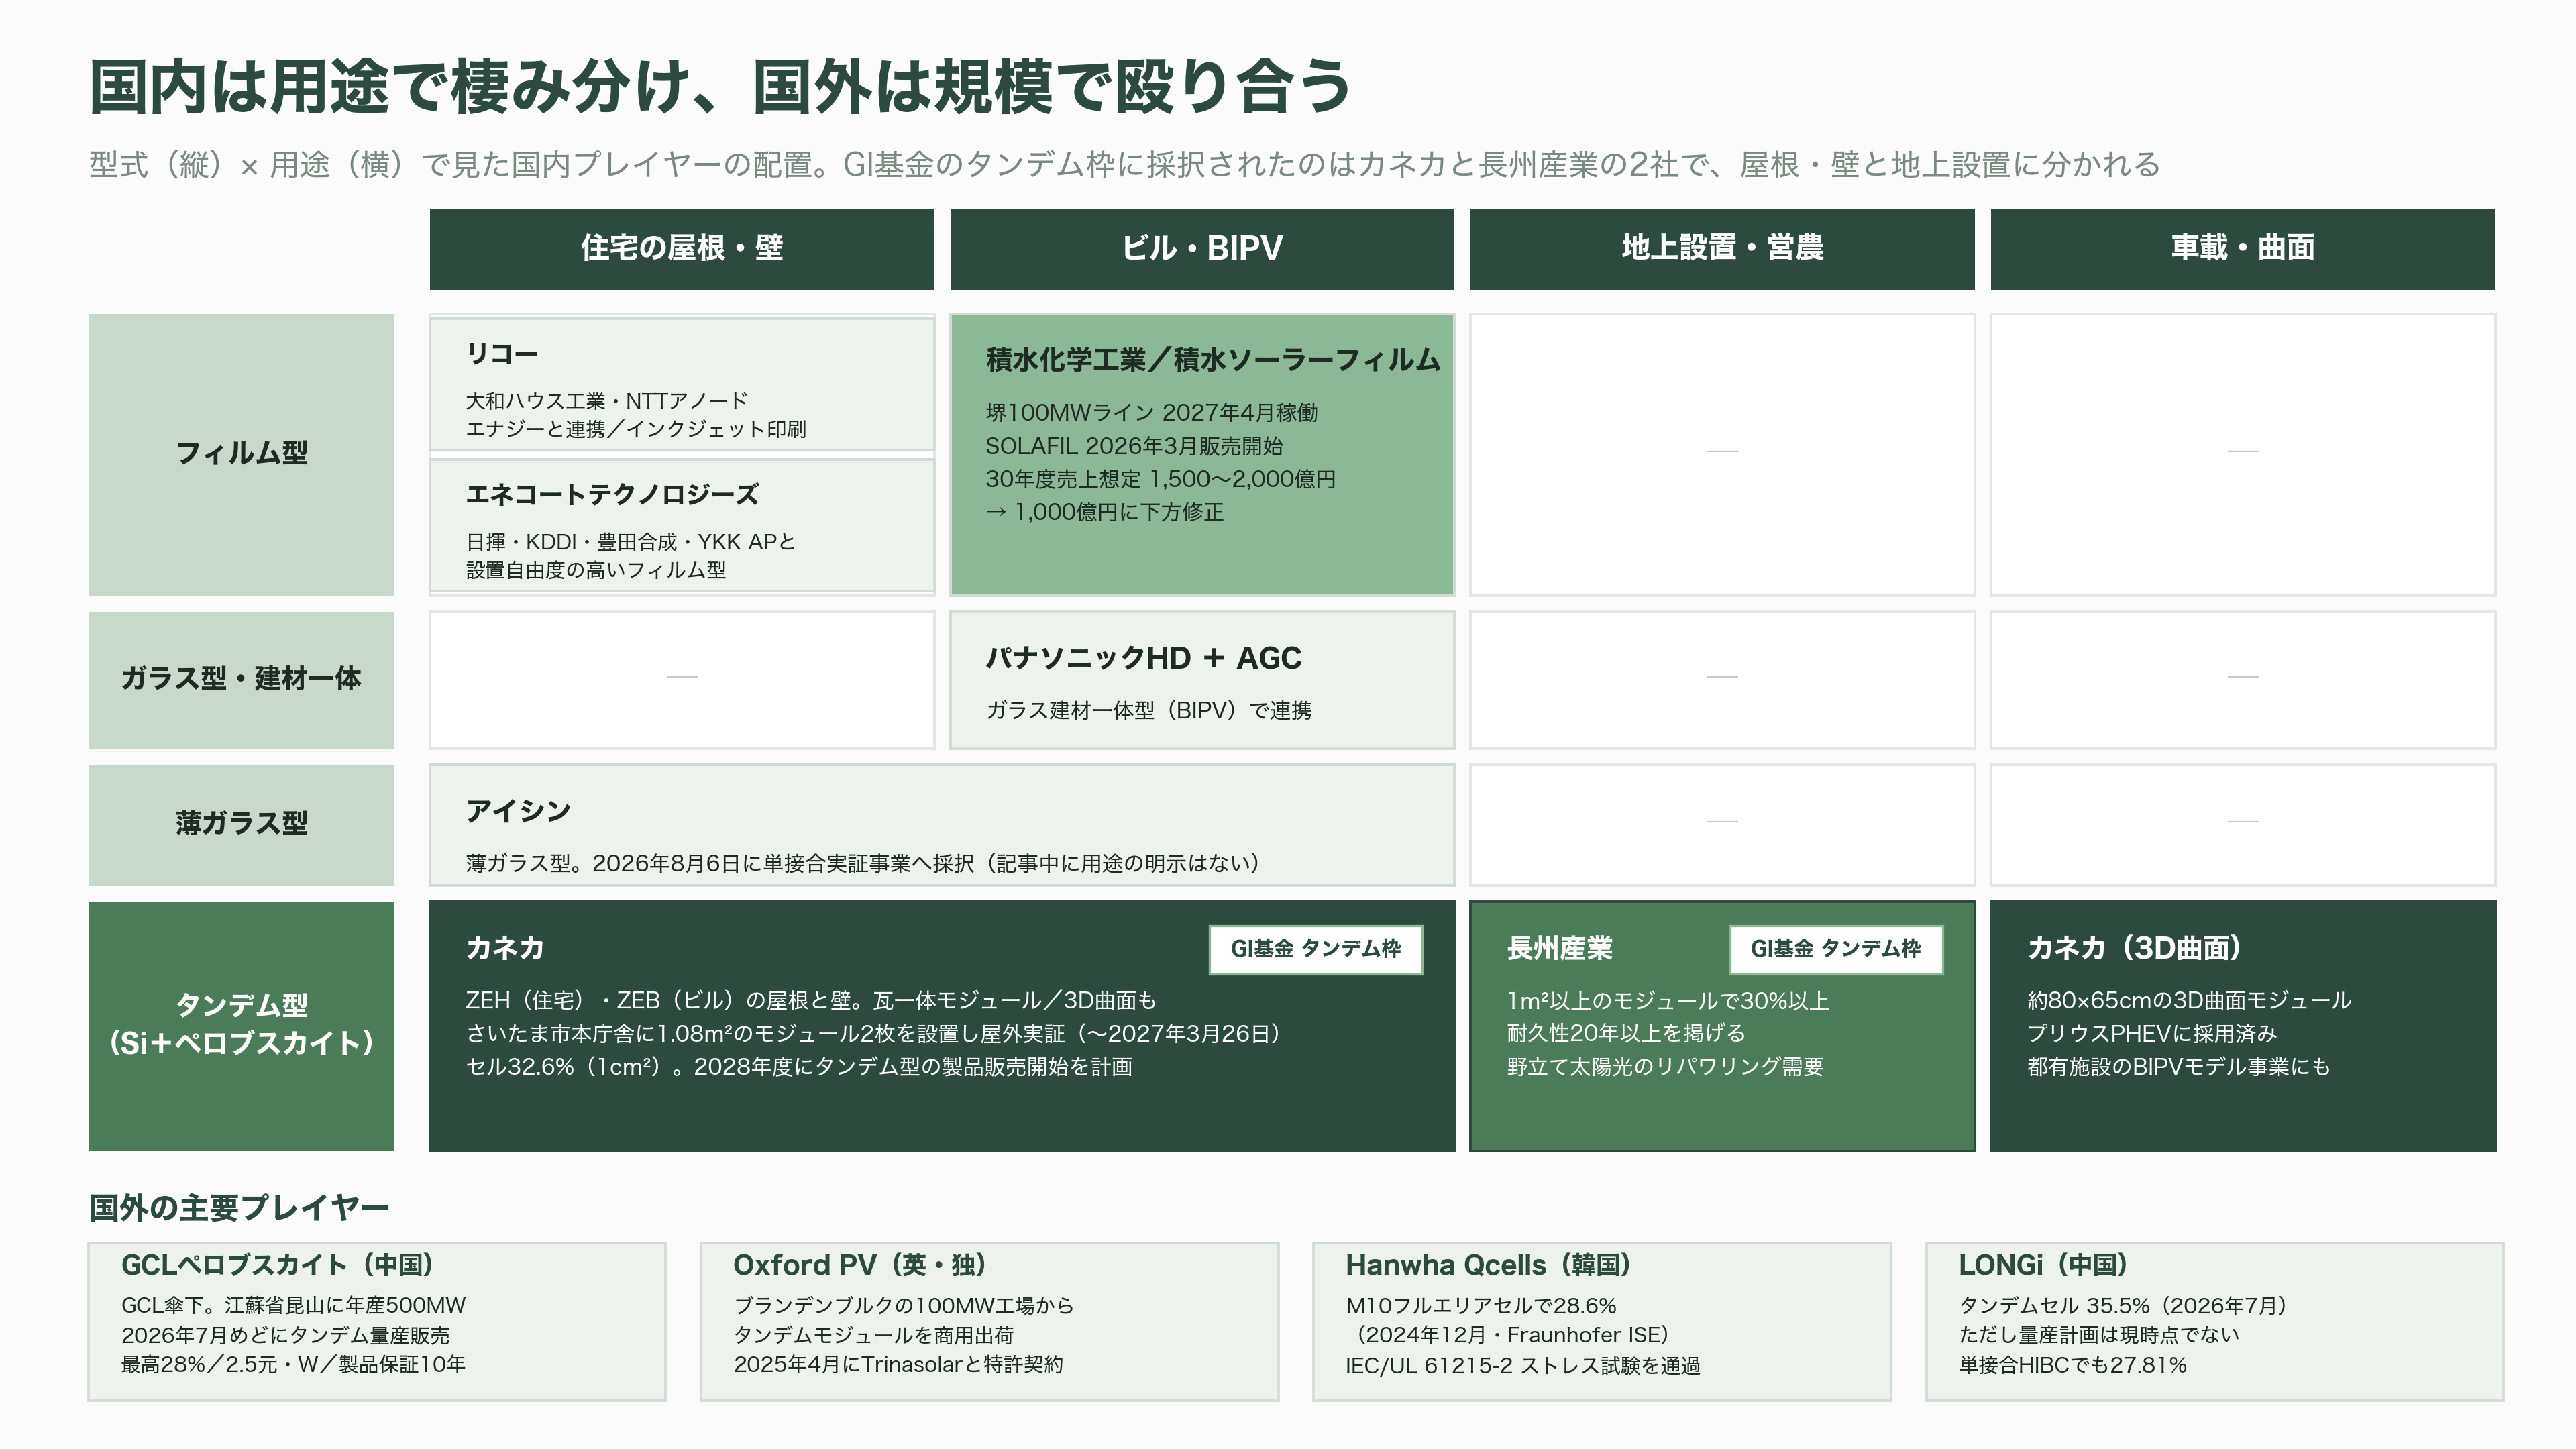This screenshot has height=1449, width=2576.
Task: Click text 都有施設のBIPVモデル事業にも
Action: [x=2178, y=1067]
